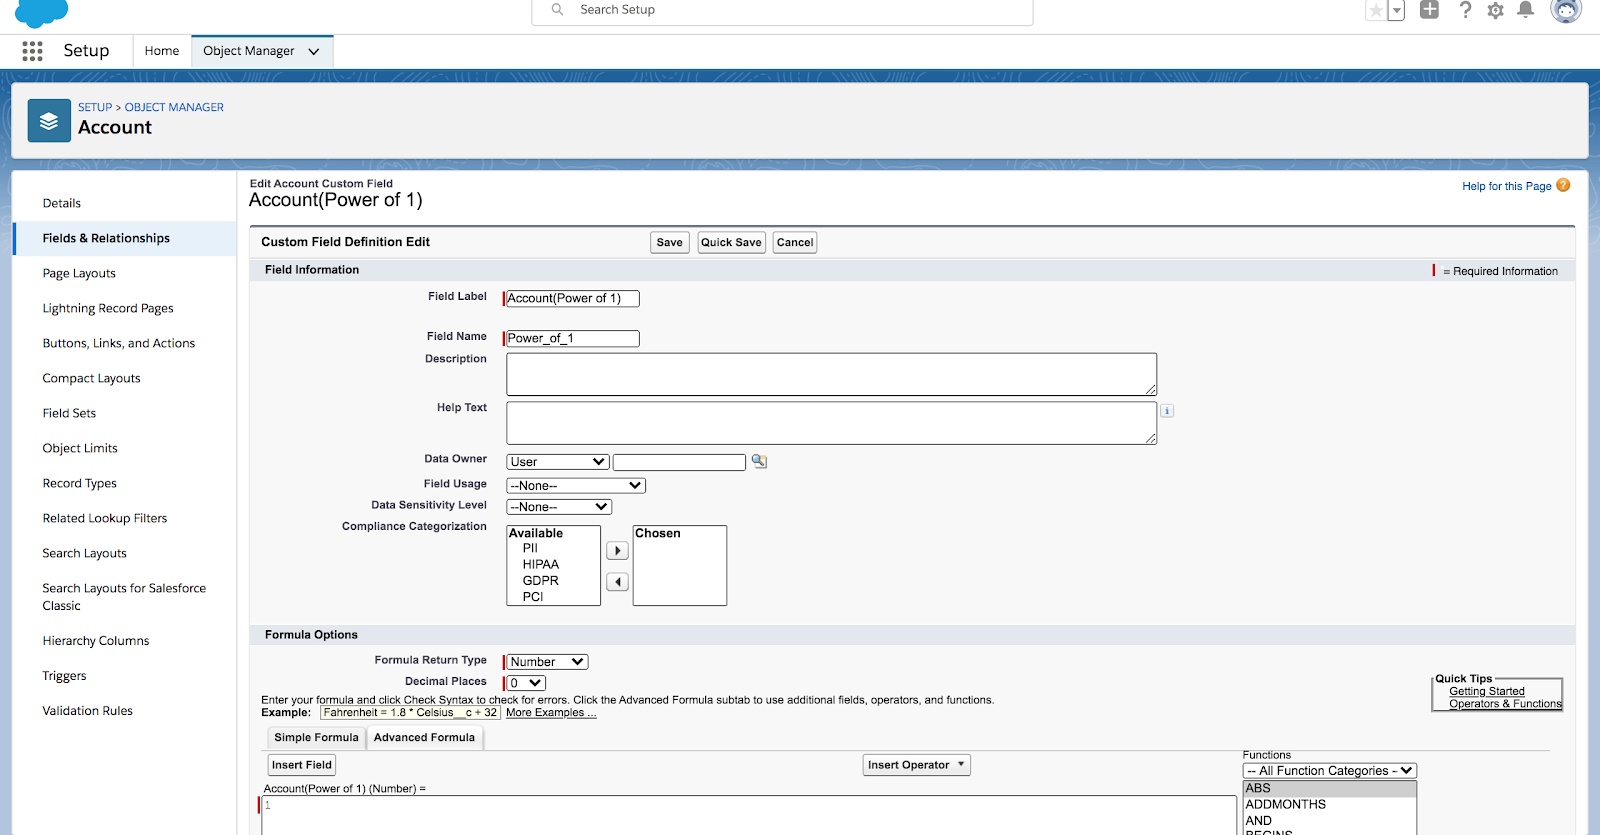Open the Field Usage dropdown
The image size is (1600, 835).
click(x=576, y=485)
